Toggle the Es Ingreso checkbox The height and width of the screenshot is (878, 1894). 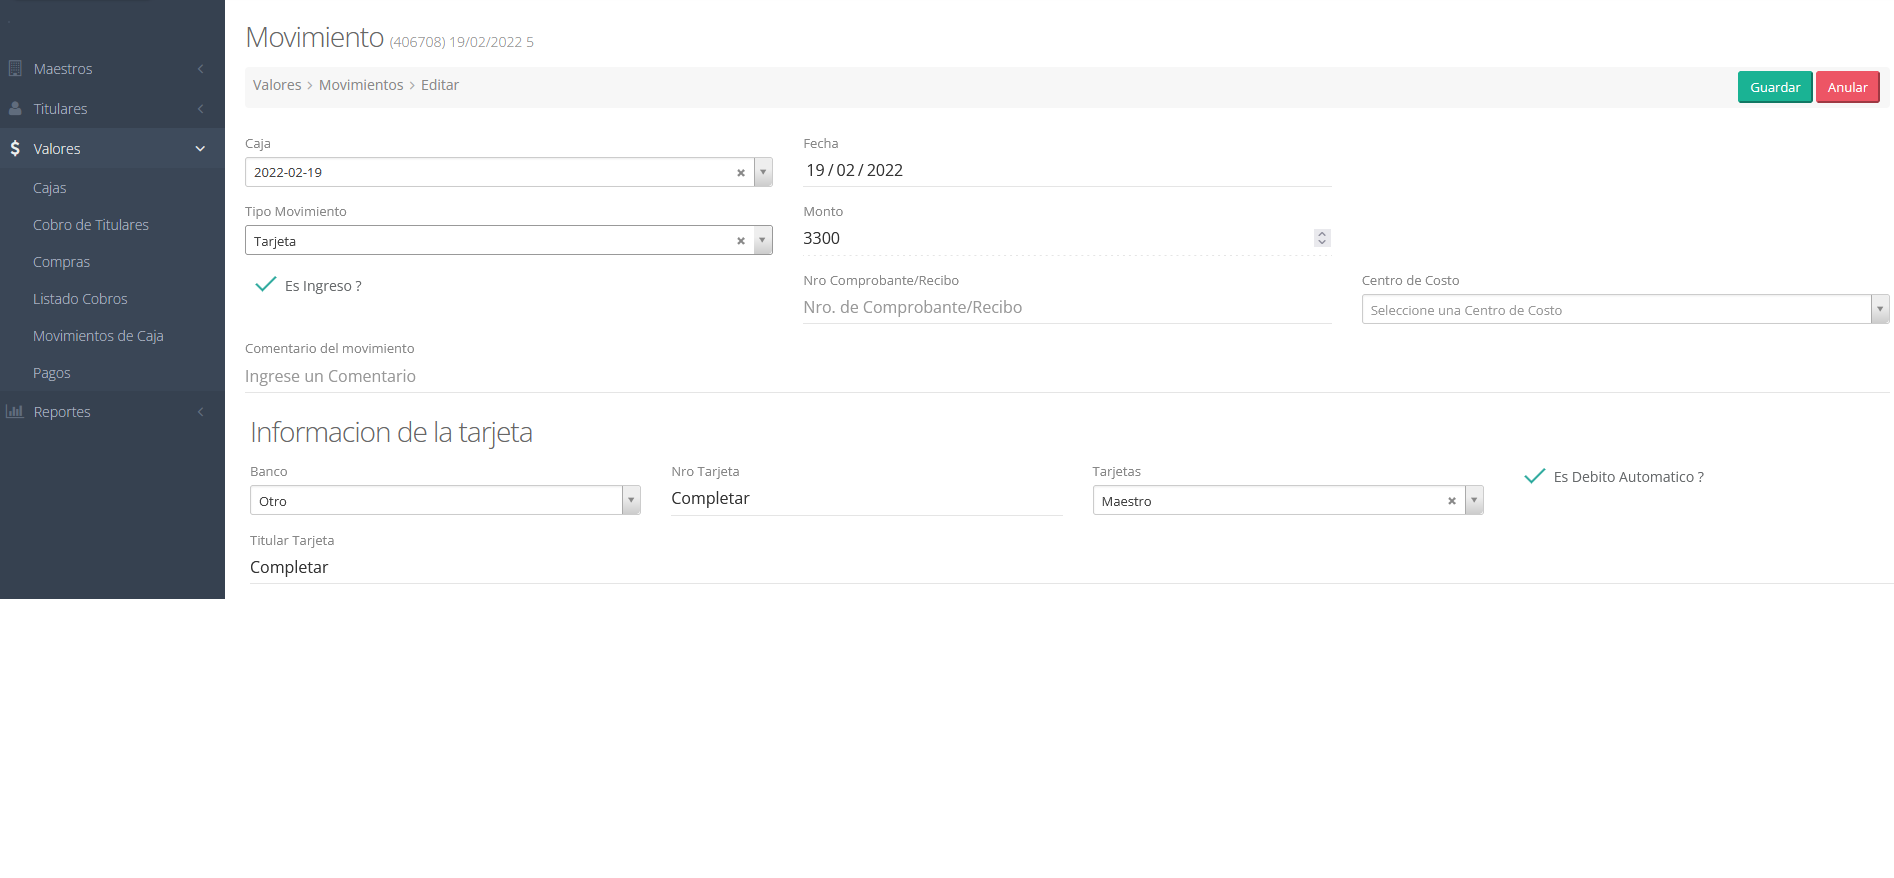coord(266,285)
